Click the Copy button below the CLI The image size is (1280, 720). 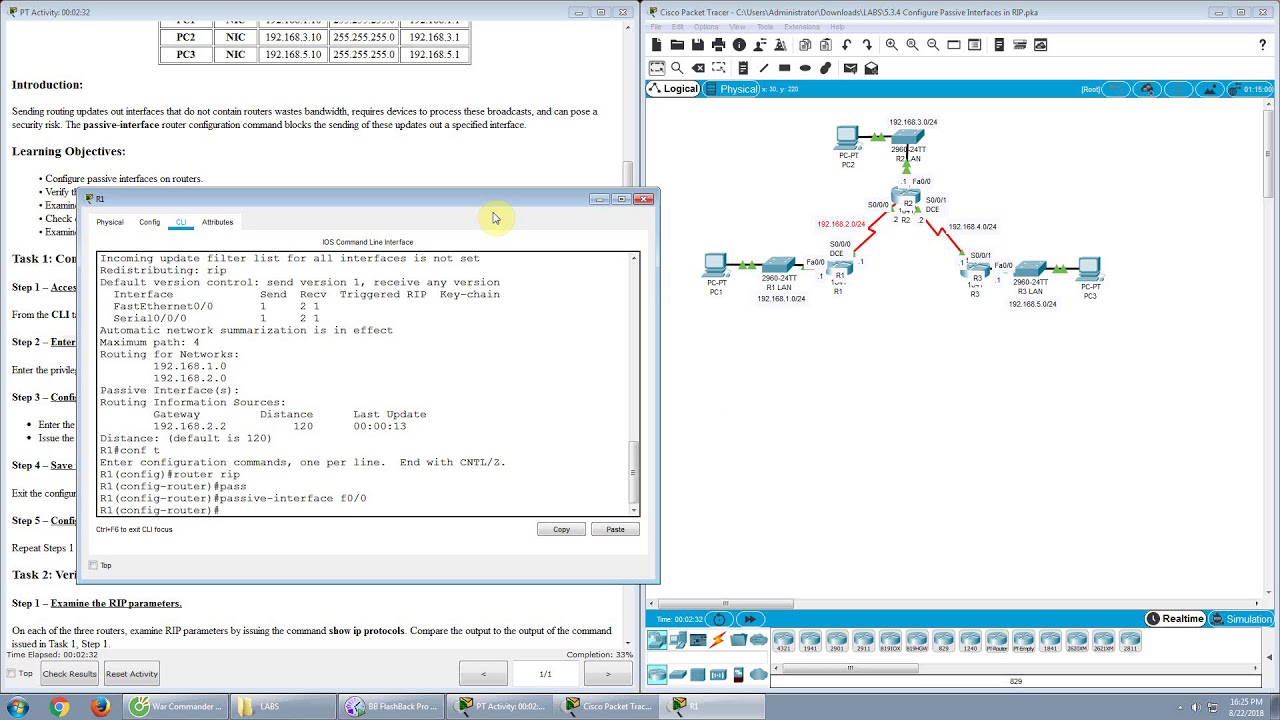pos(561,529)
